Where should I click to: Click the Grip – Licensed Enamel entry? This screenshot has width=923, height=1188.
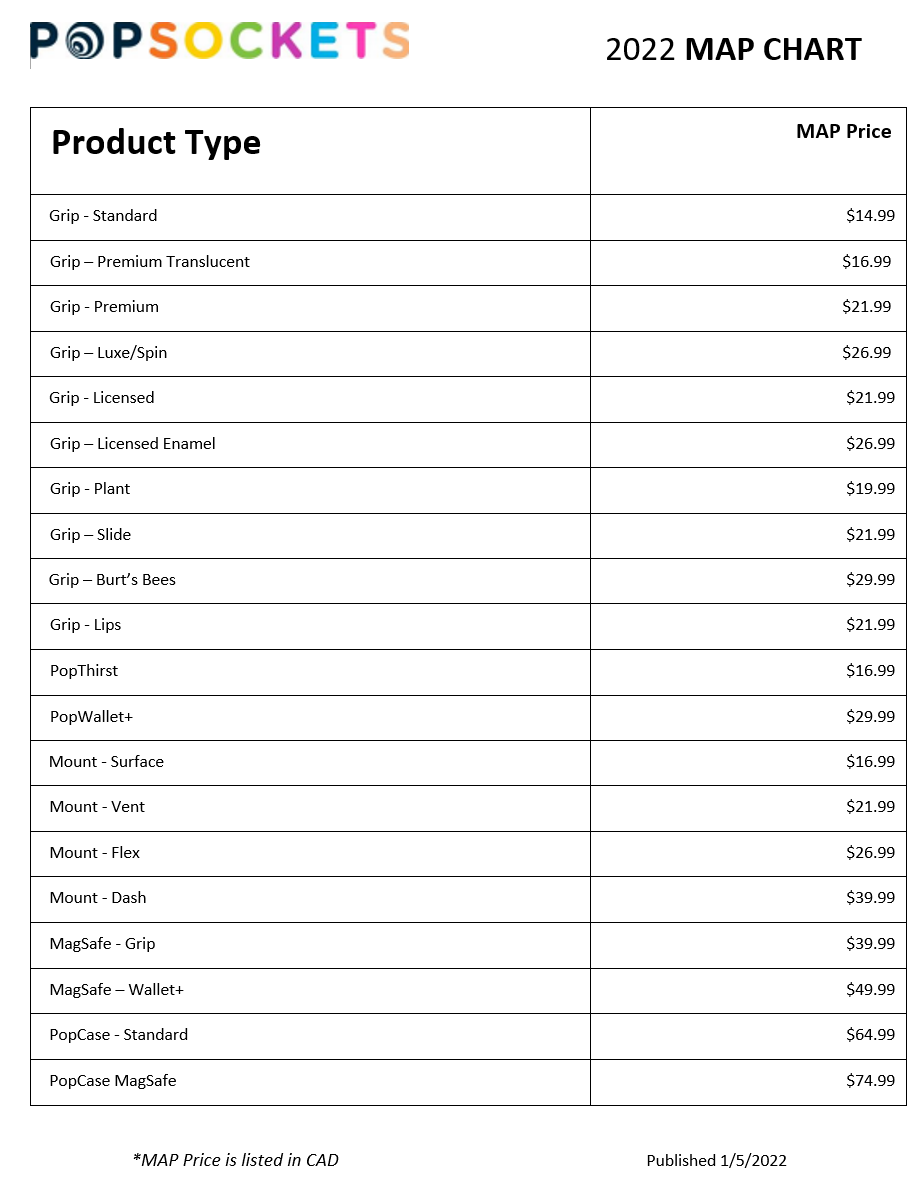click(133, 444)
